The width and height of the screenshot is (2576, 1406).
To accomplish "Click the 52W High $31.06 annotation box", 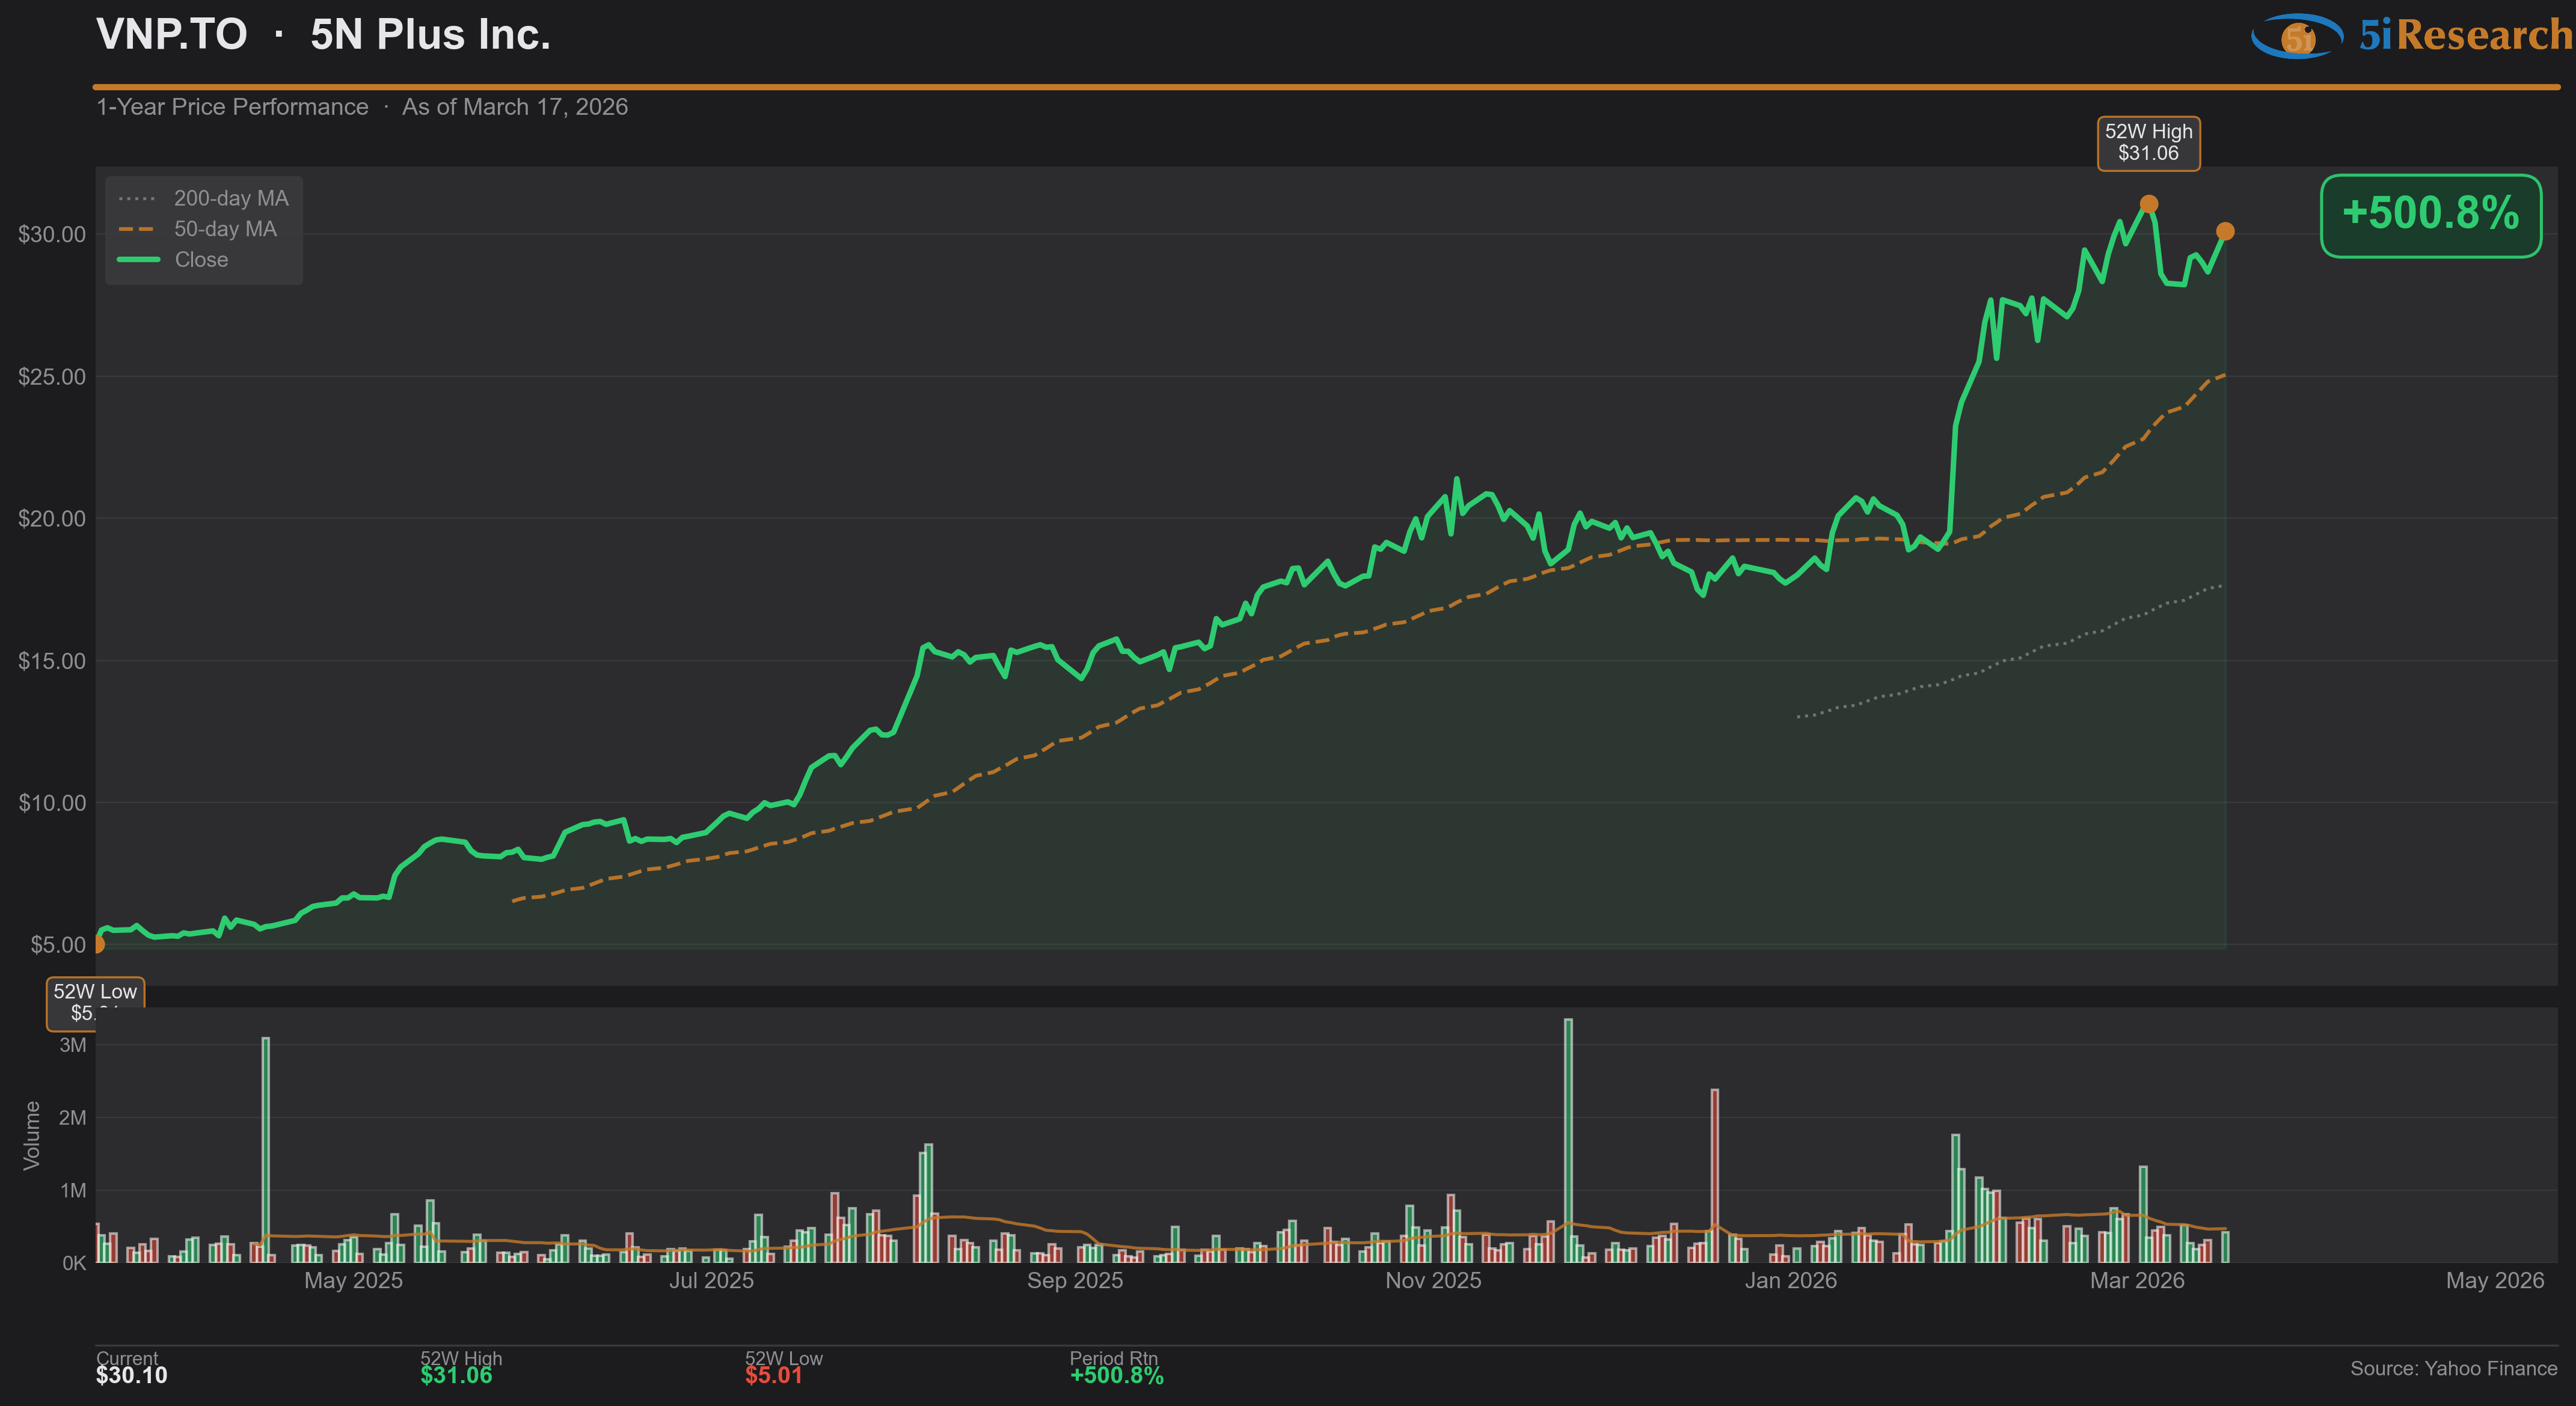I will (x=2148, y=143).
